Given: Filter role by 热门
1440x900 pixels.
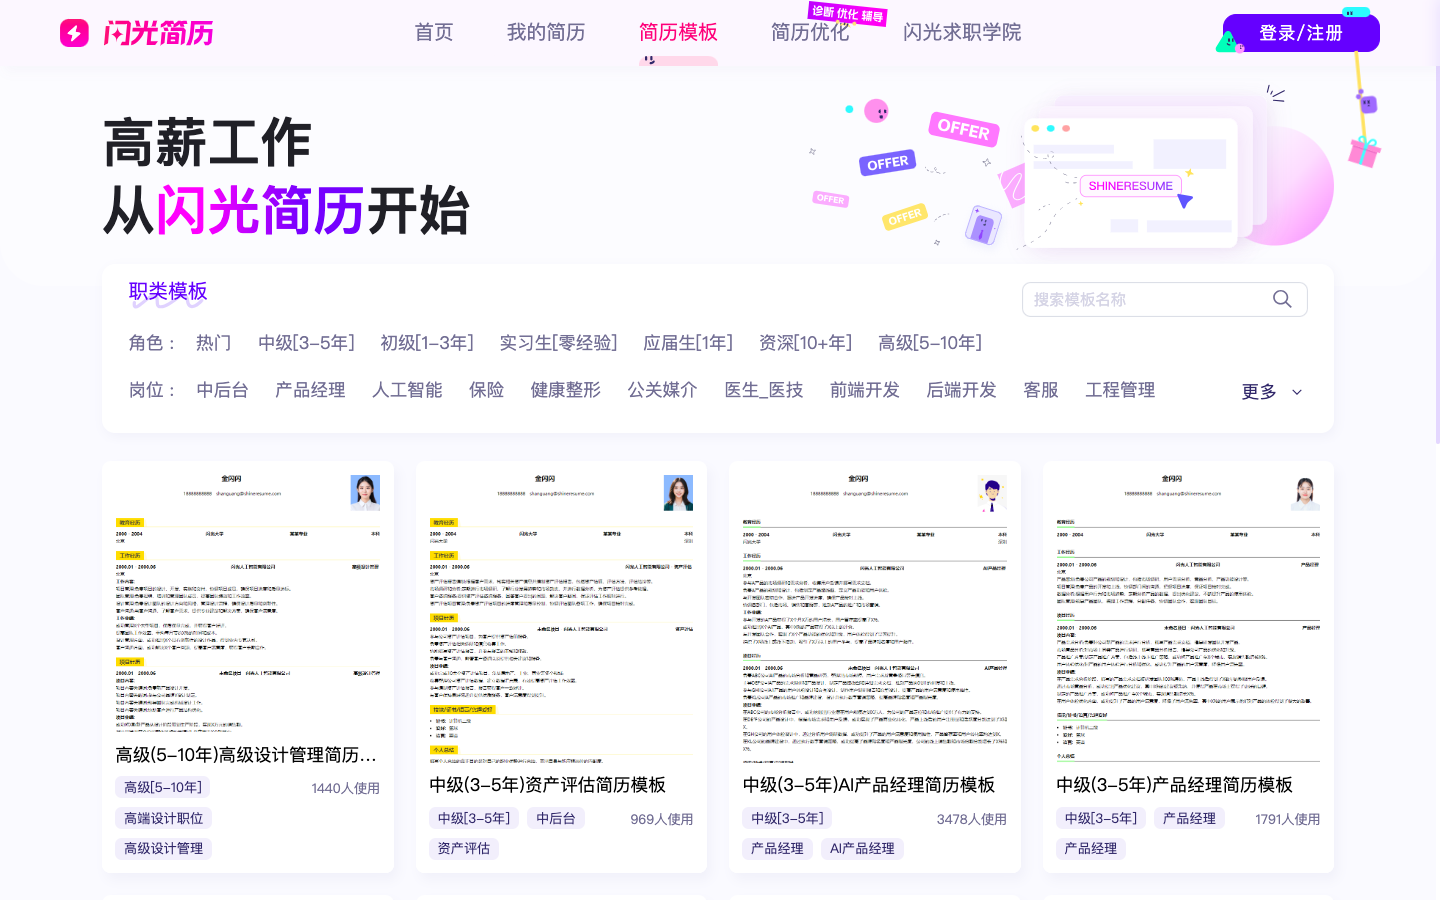Looking at the screenshot, I should (214, 343).
